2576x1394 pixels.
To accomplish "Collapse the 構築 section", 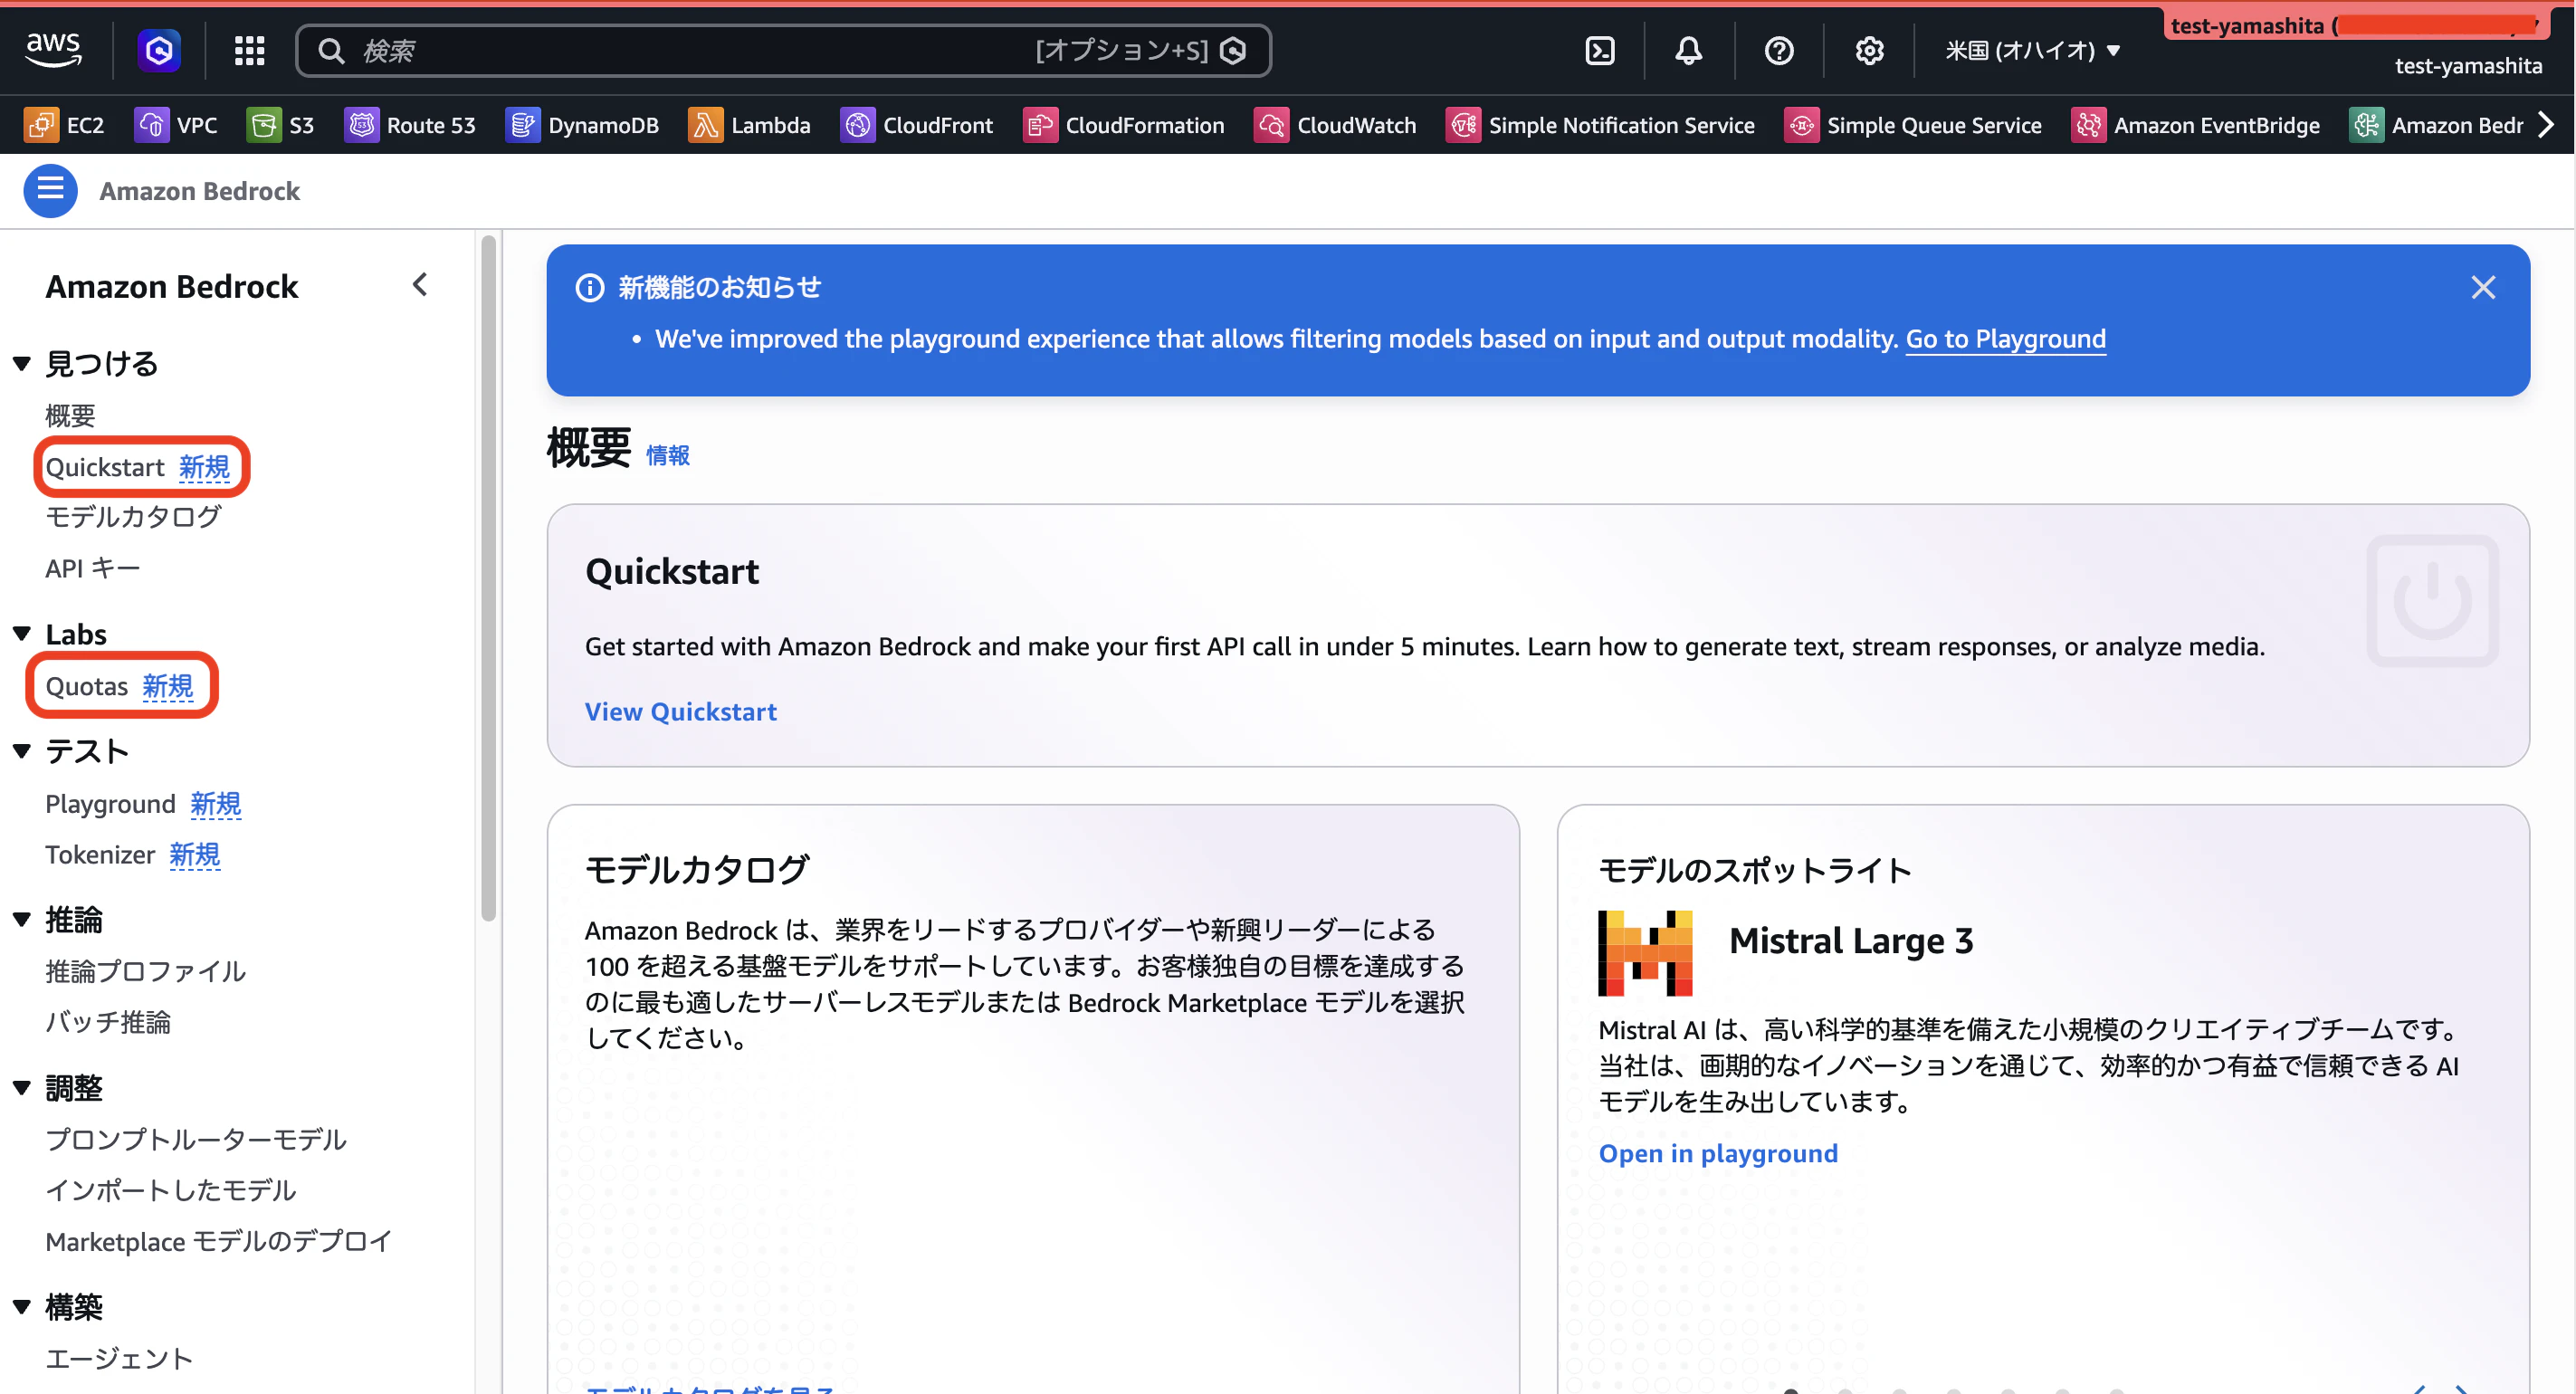I will pyautogui.click(x=22, y=1307).
